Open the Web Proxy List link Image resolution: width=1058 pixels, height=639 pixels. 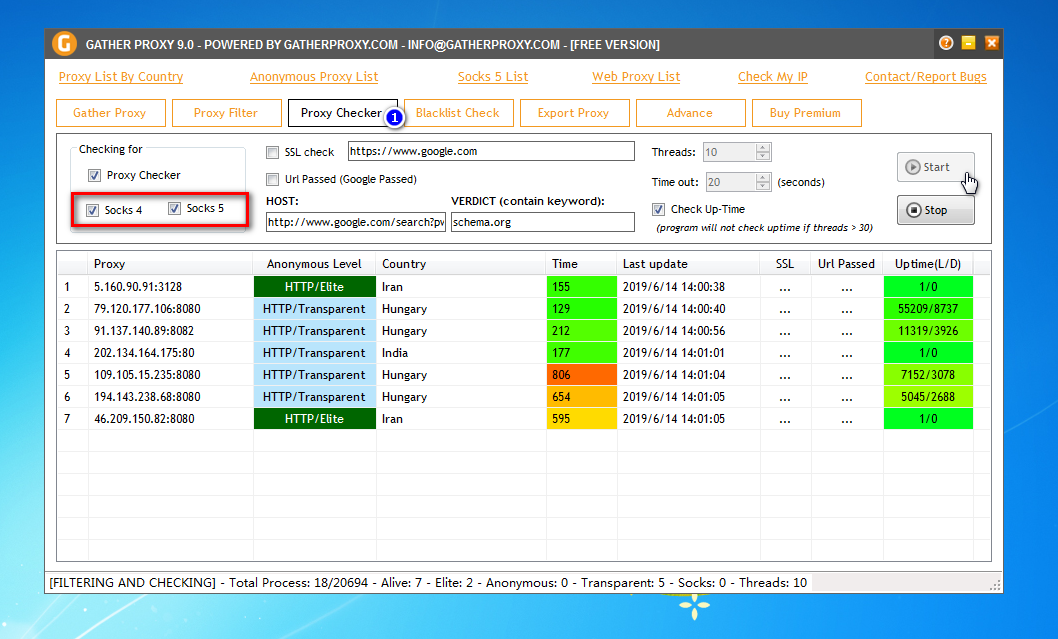coord(636,77)
